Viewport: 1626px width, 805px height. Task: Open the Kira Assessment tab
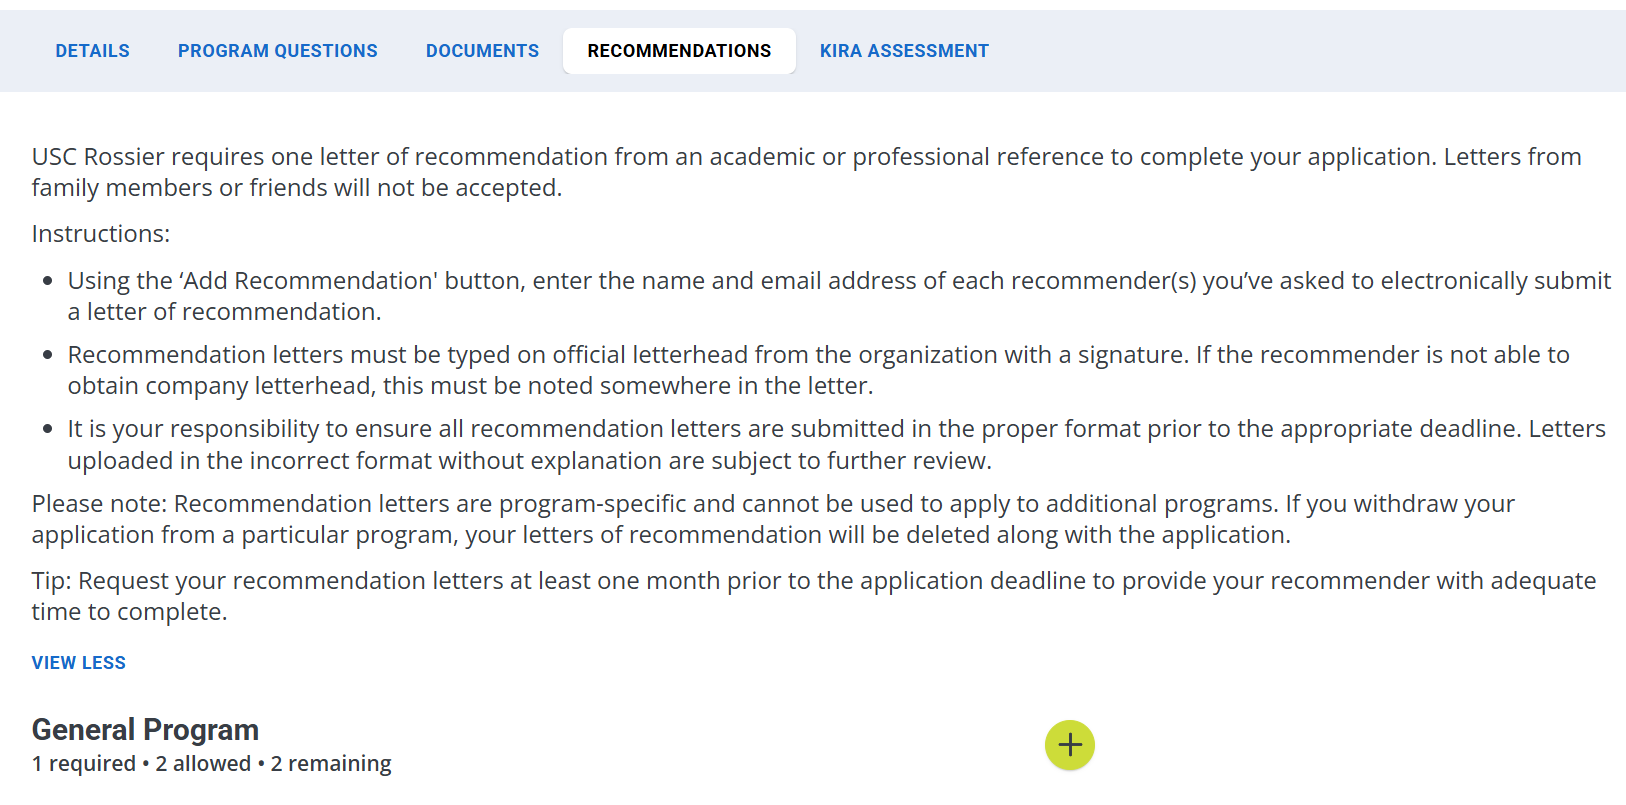tap(904, 51)
